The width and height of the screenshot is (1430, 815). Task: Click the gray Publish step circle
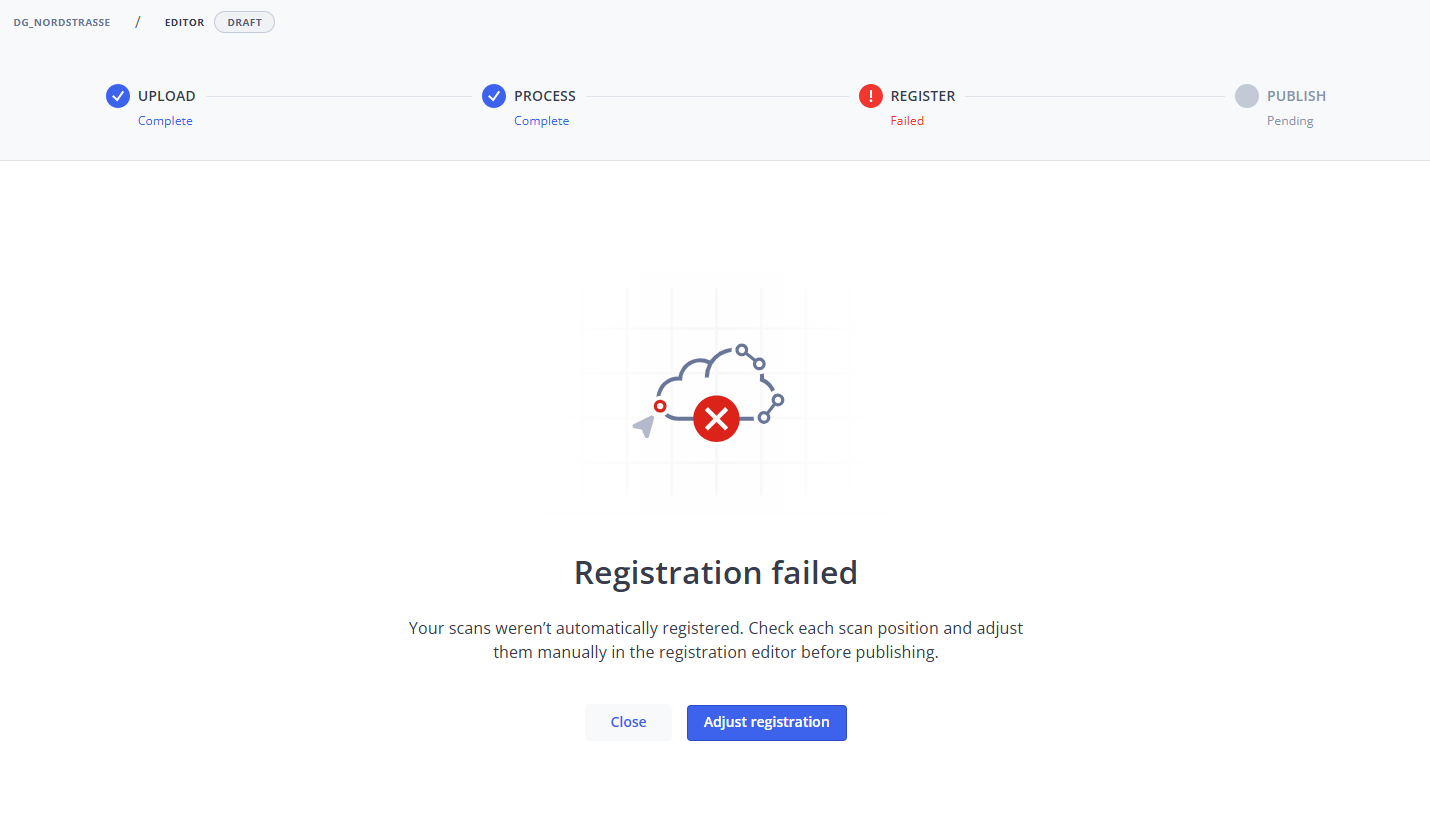[1246, 96]
